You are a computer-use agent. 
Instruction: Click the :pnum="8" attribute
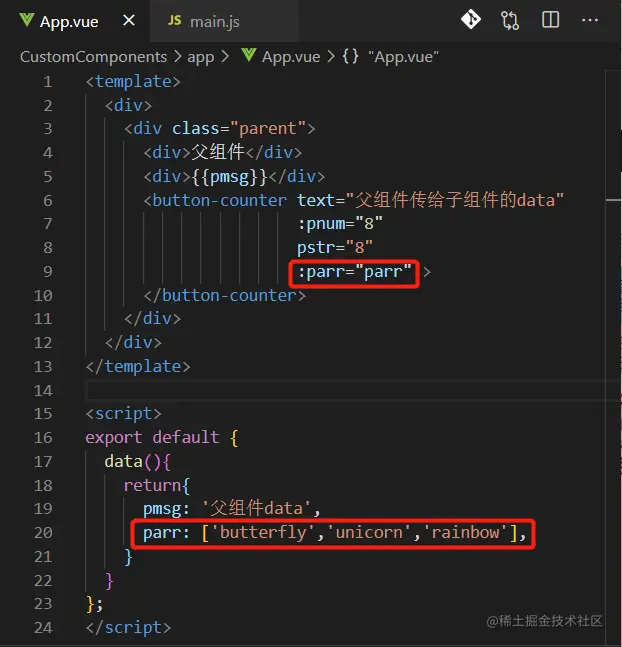[x=340, y=224]
